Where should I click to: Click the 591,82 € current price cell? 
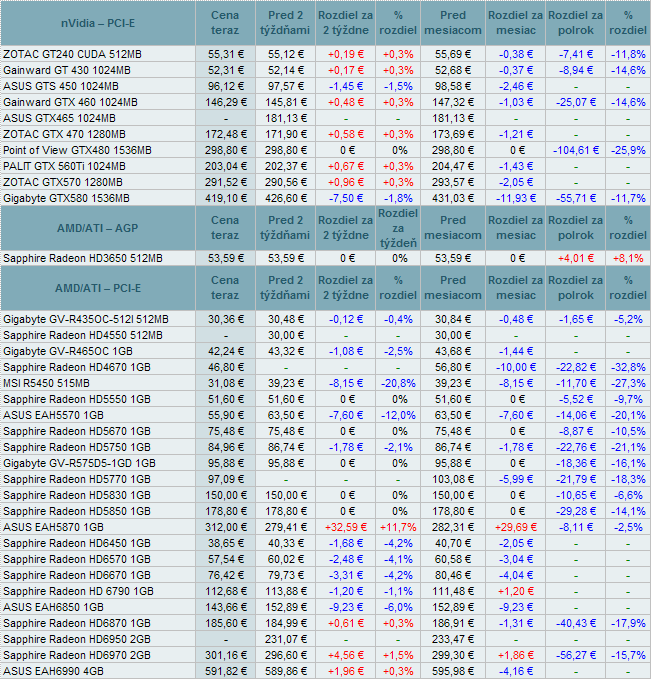(225, 672)
